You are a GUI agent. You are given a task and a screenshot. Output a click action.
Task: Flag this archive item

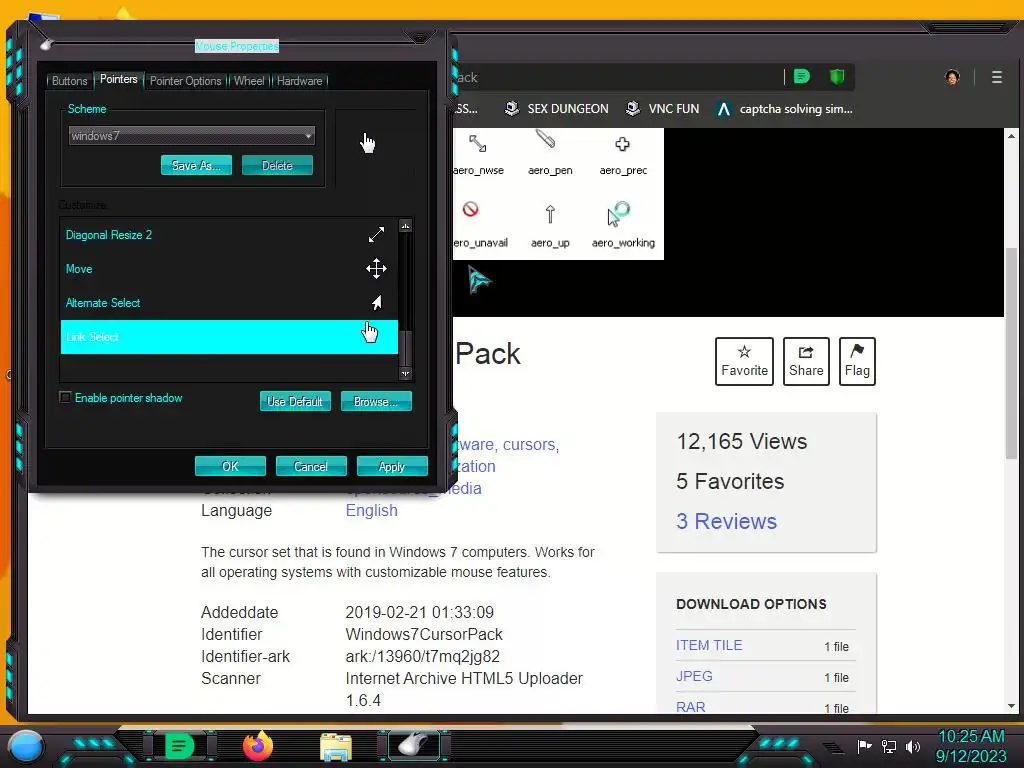coord(857,361)
